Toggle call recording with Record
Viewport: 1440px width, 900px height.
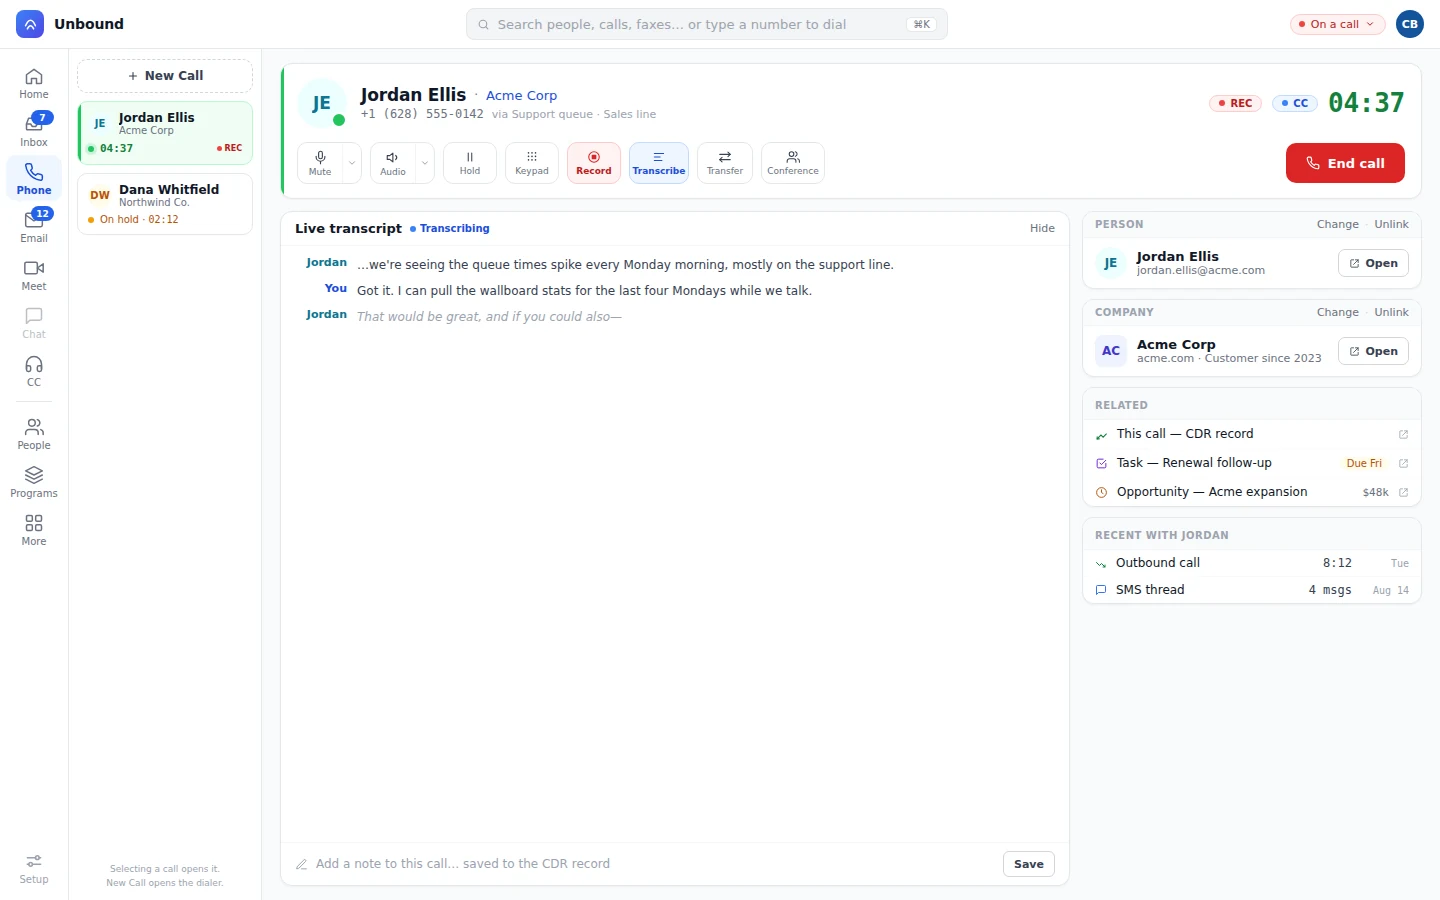[594, 163]
